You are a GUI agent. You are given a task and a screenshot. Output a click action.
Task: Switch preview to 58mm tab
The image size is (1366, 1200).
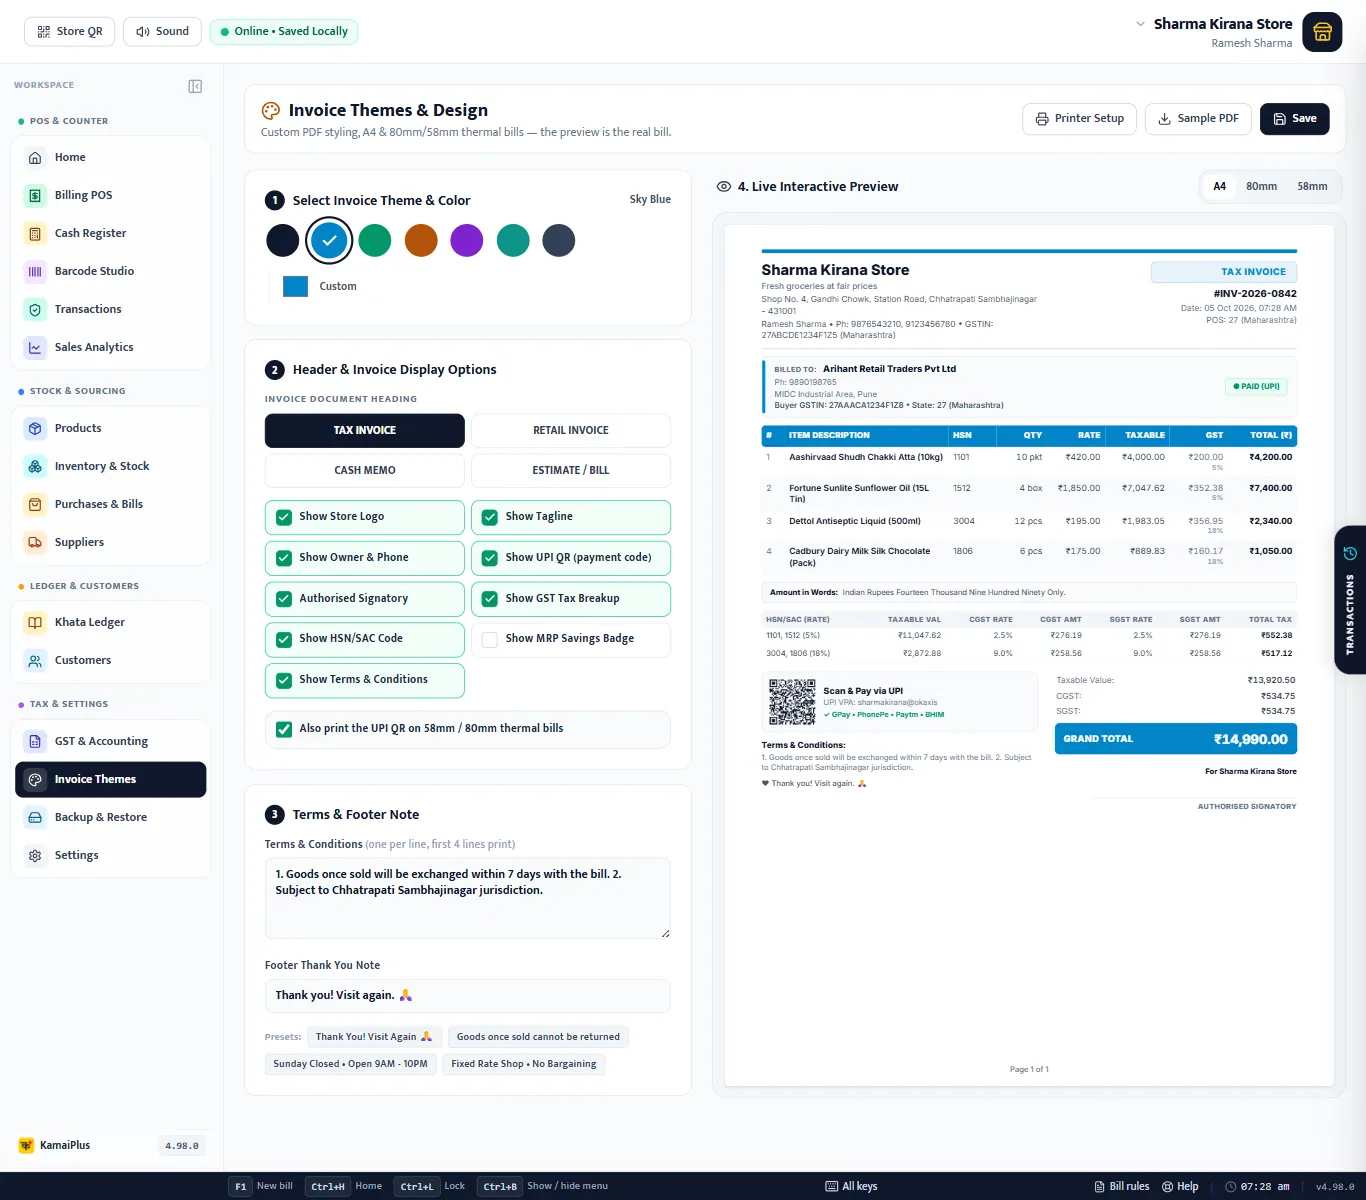coord(1312,186)
